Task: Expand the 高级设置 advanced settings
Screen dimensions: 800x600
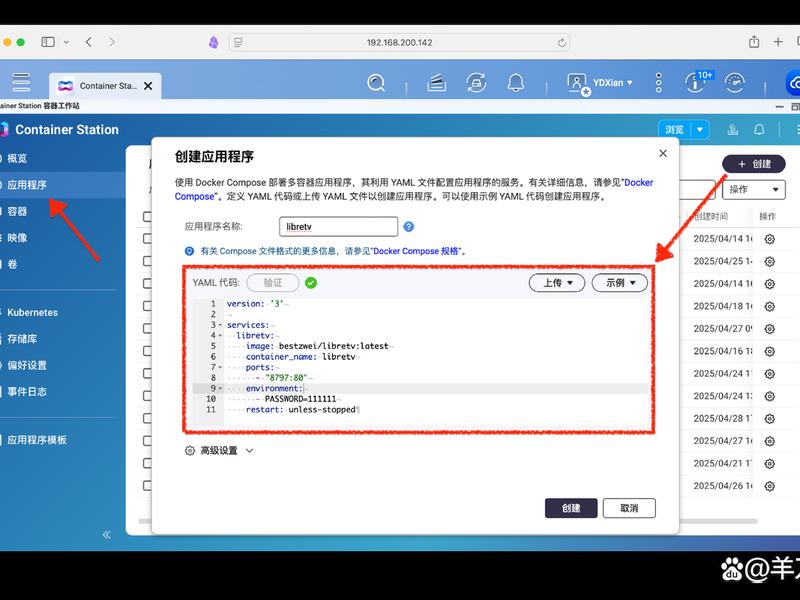Action: pos(219,451)
